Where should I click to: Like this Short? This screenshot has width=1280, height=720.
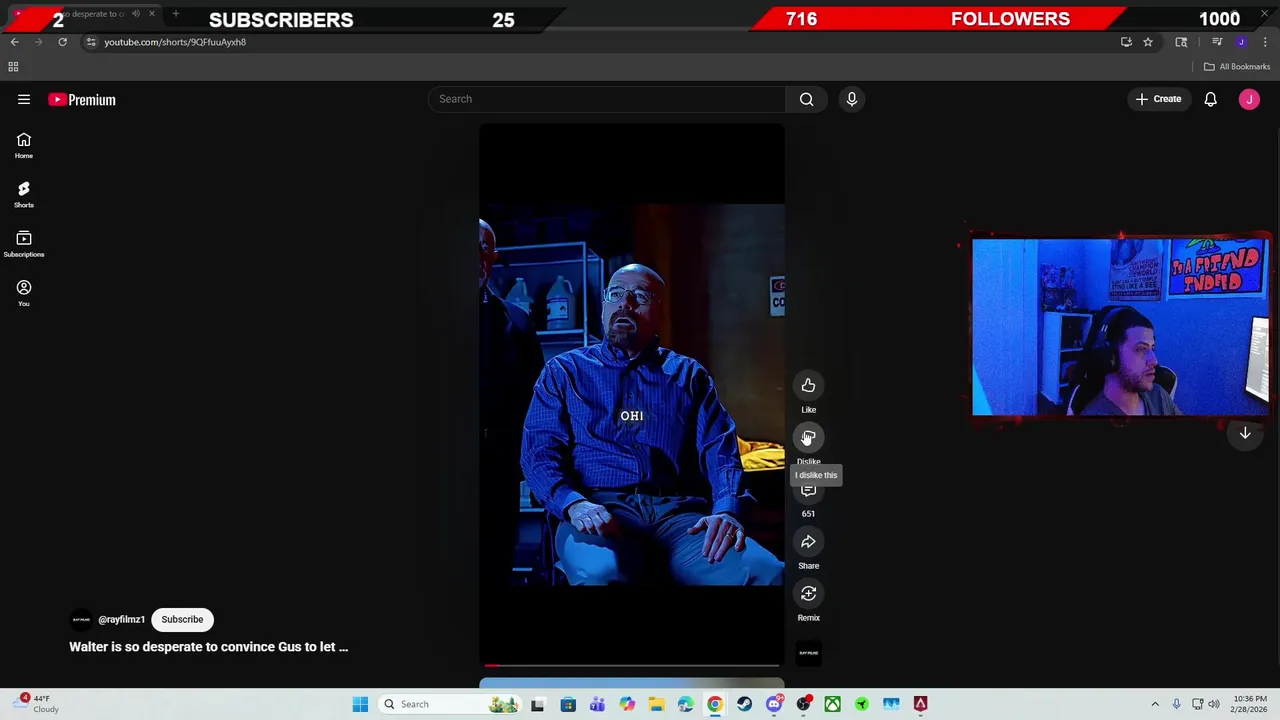pos(808,385)
